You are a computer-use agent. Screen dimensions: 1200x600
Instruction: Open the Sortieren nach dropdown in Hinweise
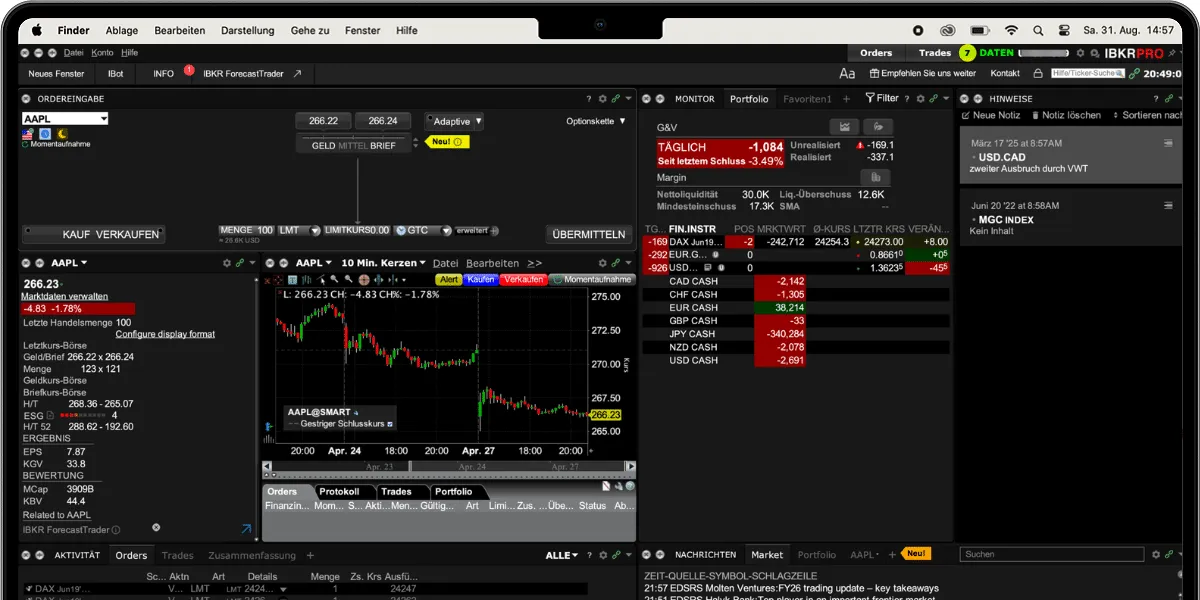[1147, 115]
